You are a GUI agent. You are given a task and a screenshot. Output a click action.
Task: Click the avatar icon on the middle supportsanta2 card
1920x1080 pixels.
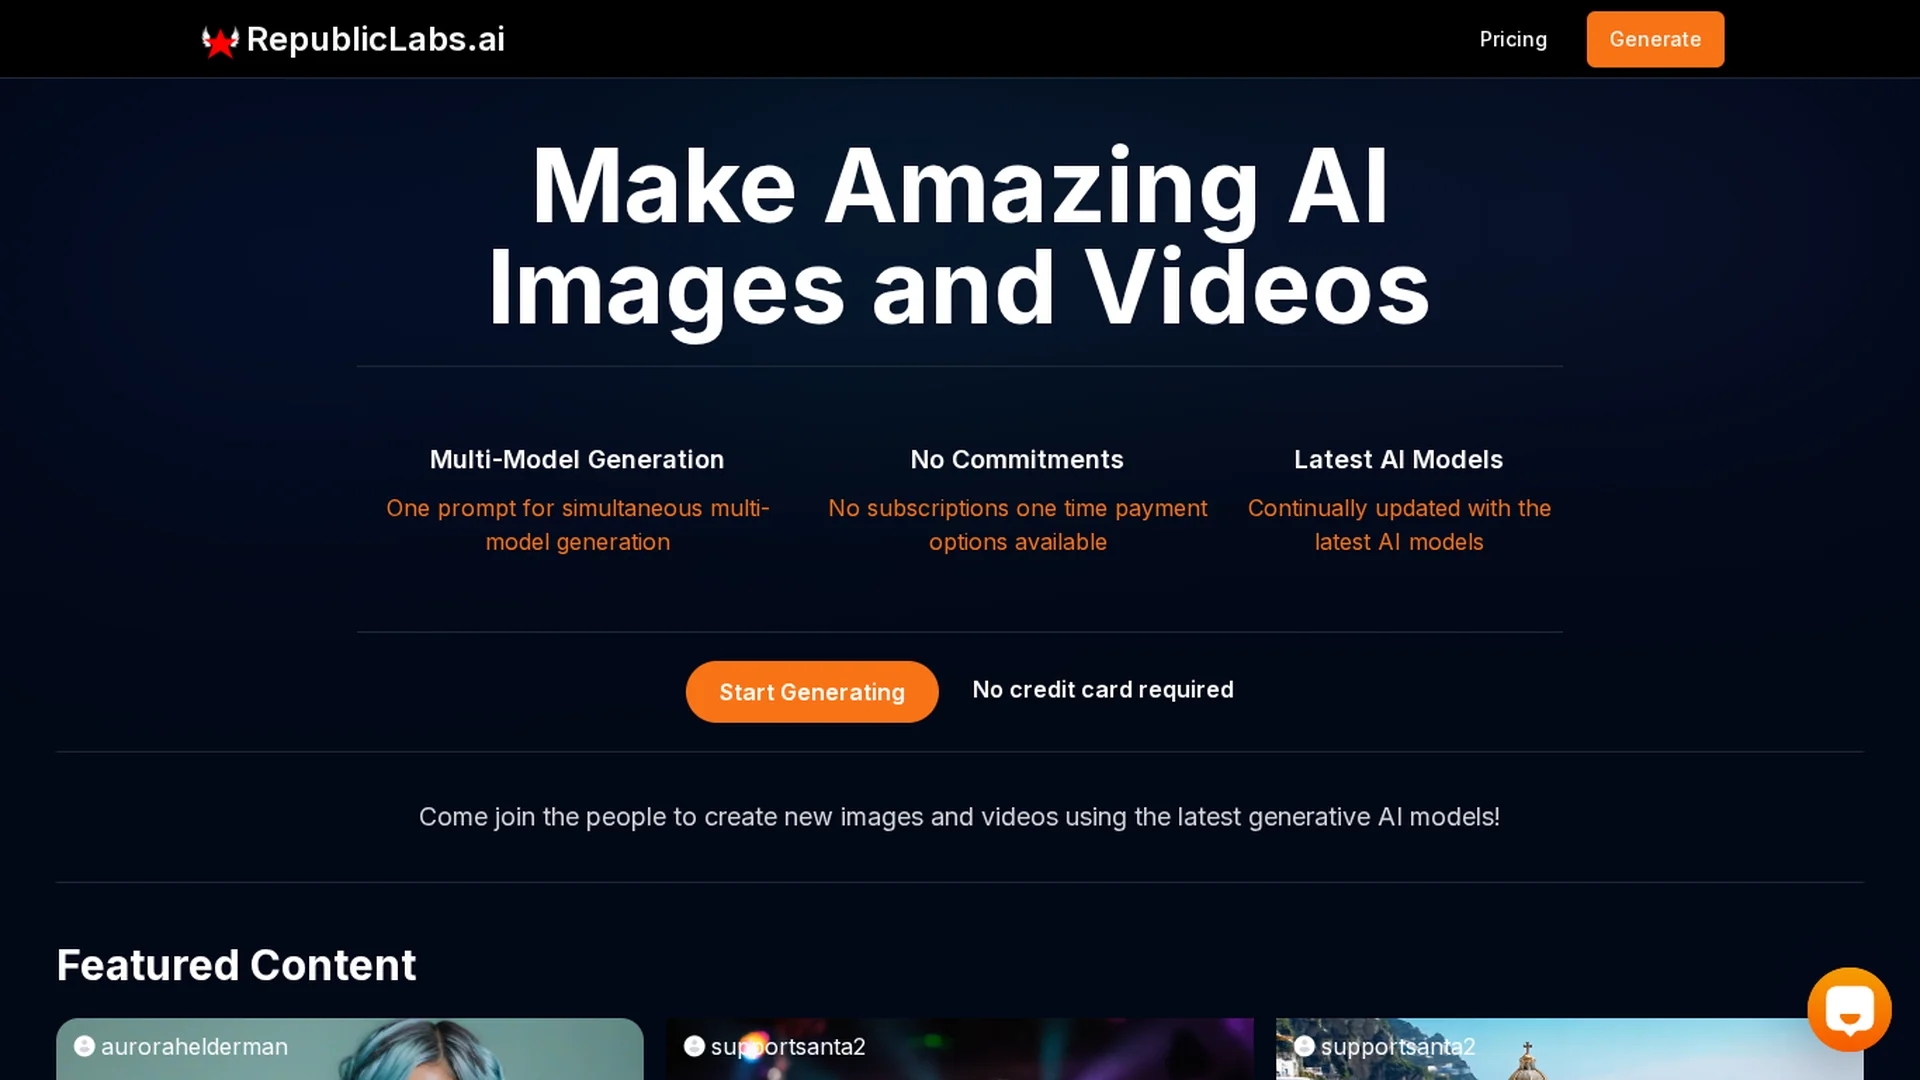(x=694, y=1046)
